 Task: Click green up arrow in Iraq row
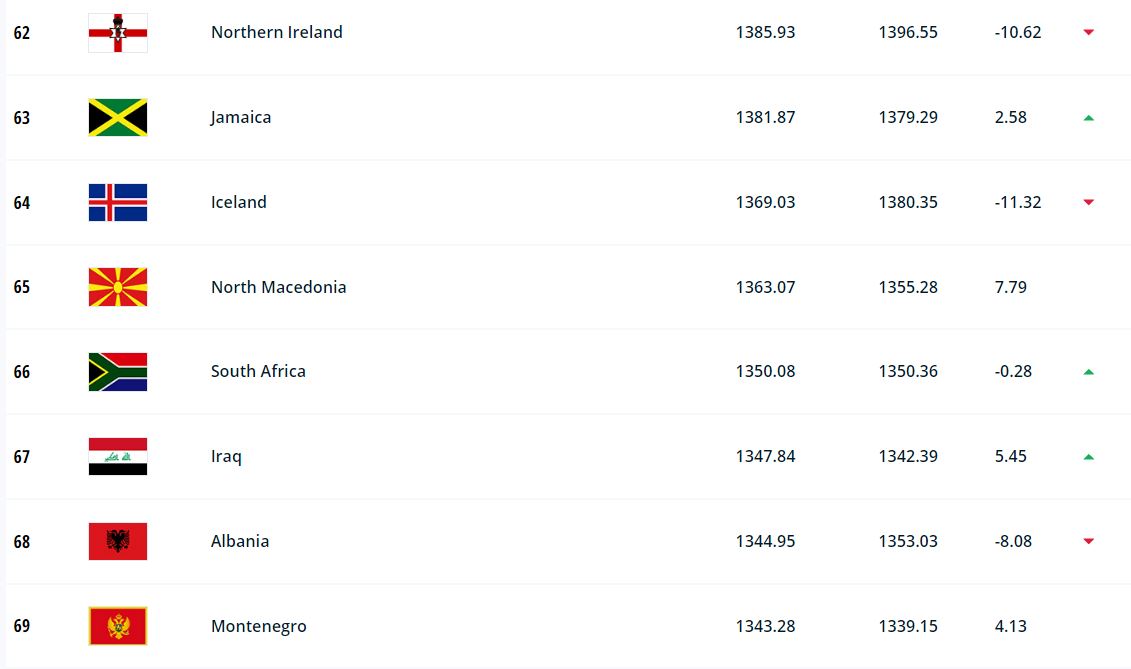point(1089,457)
